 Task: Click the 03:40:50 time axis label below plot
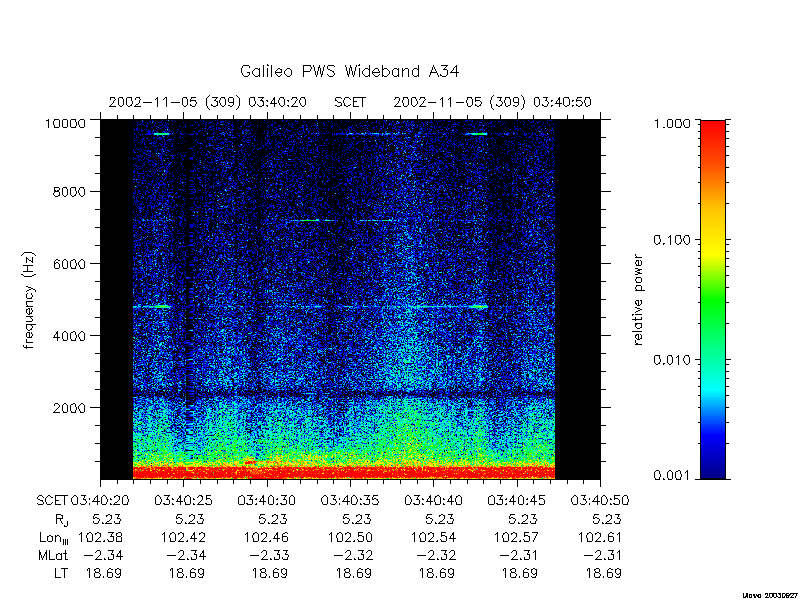[x=600, y=501]
